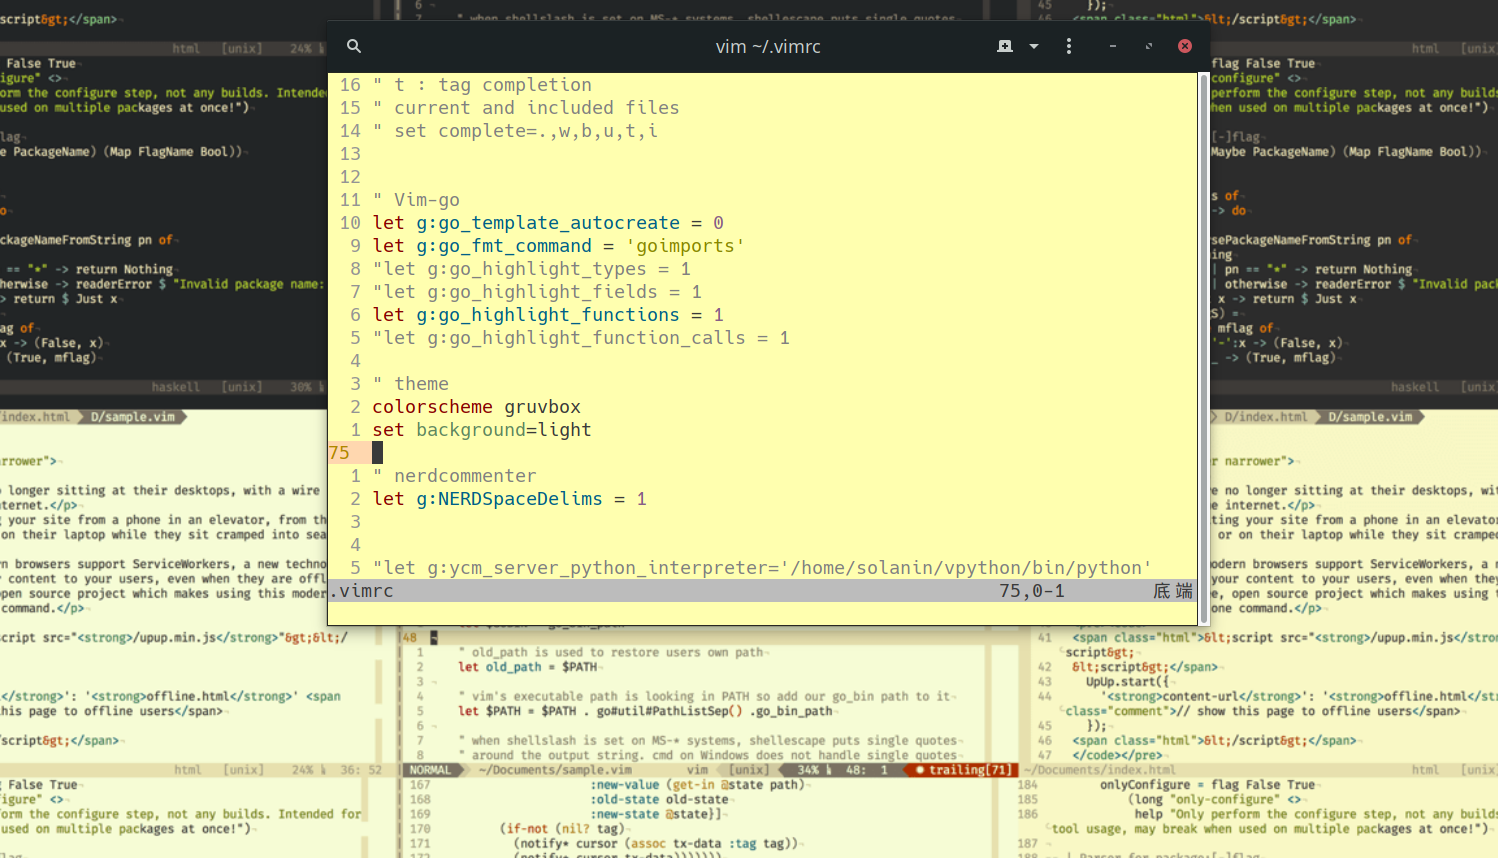Click the '" Vim-go' comment line
The height and width of the screenshot is (858, 1498).
[x=416, y=200]
